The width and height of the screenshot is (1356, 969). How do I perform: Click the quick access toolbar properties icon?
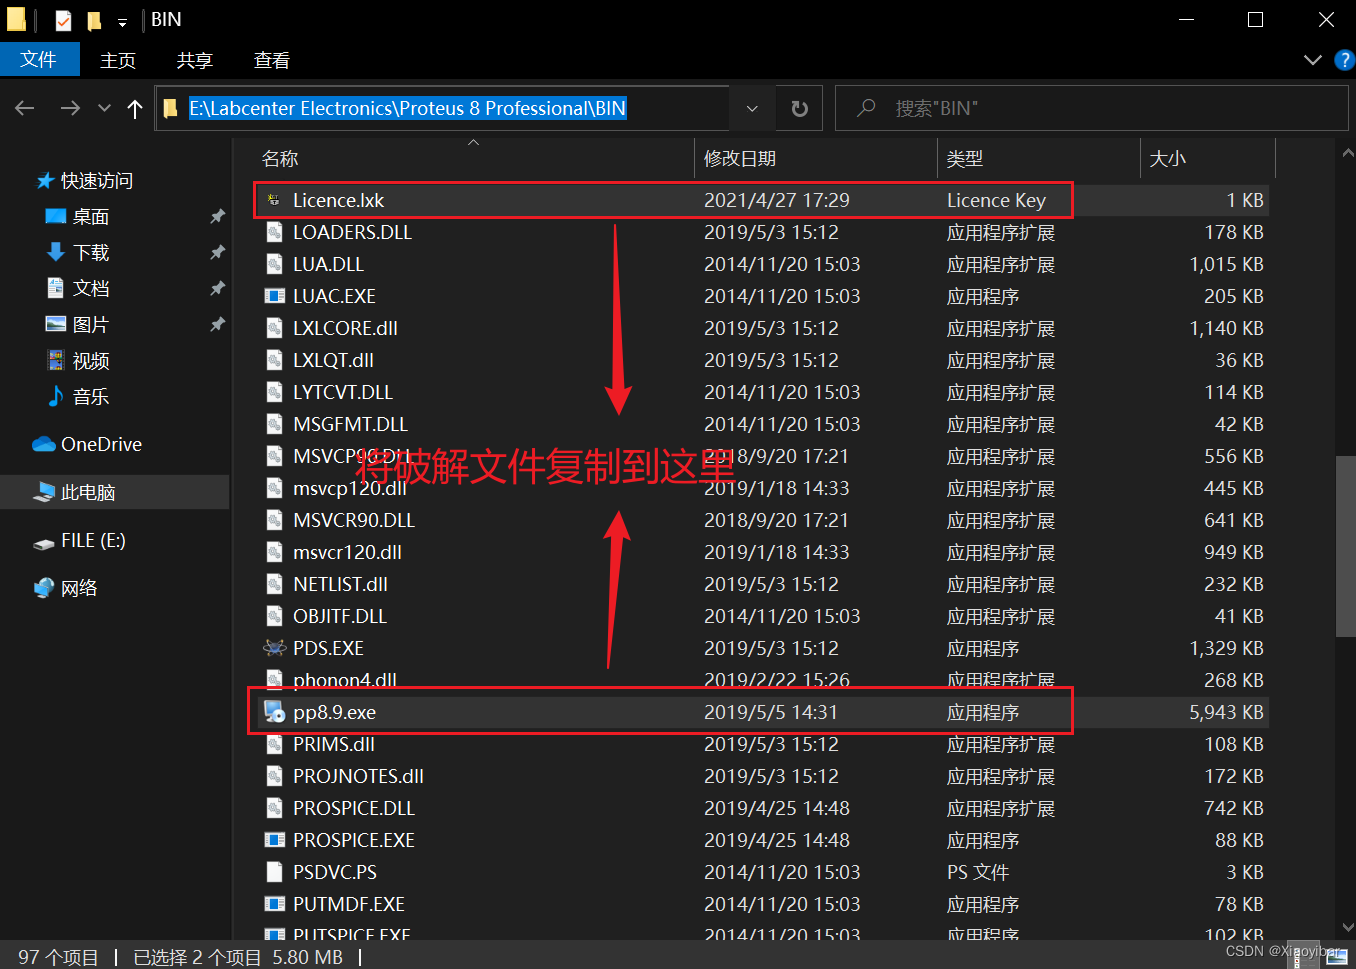[x=63, y=20]
